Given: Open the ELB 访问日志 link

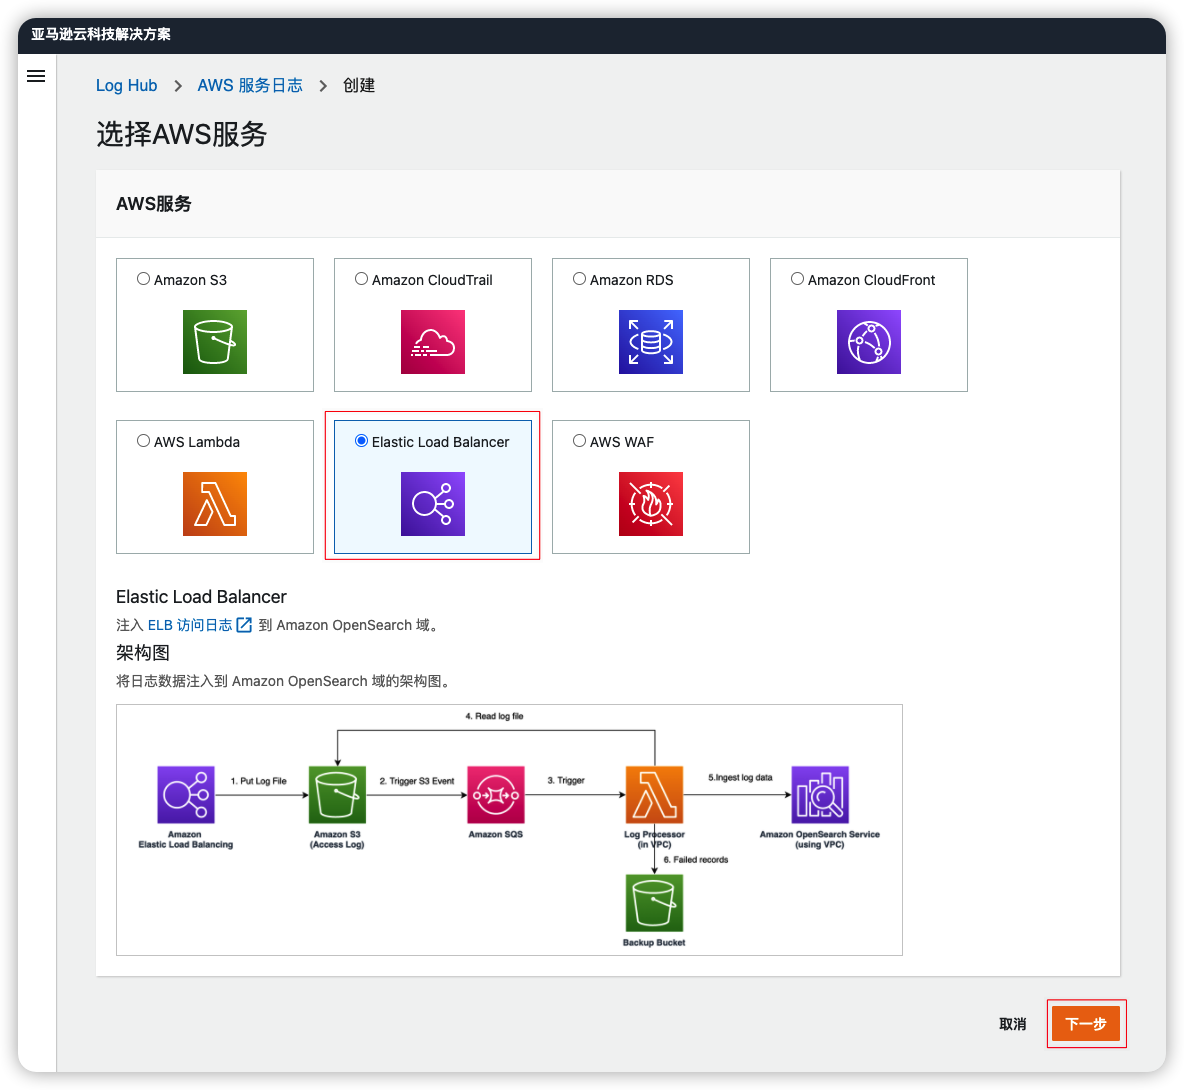Looking at the screenshot, I should click(190, 625).
